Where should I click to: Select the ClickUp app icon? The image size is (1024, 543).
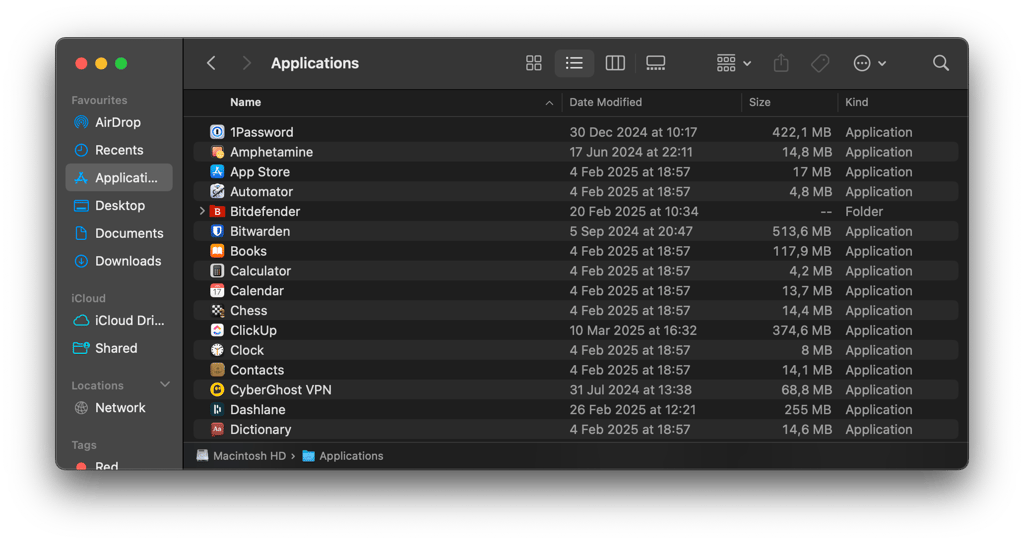217,330
